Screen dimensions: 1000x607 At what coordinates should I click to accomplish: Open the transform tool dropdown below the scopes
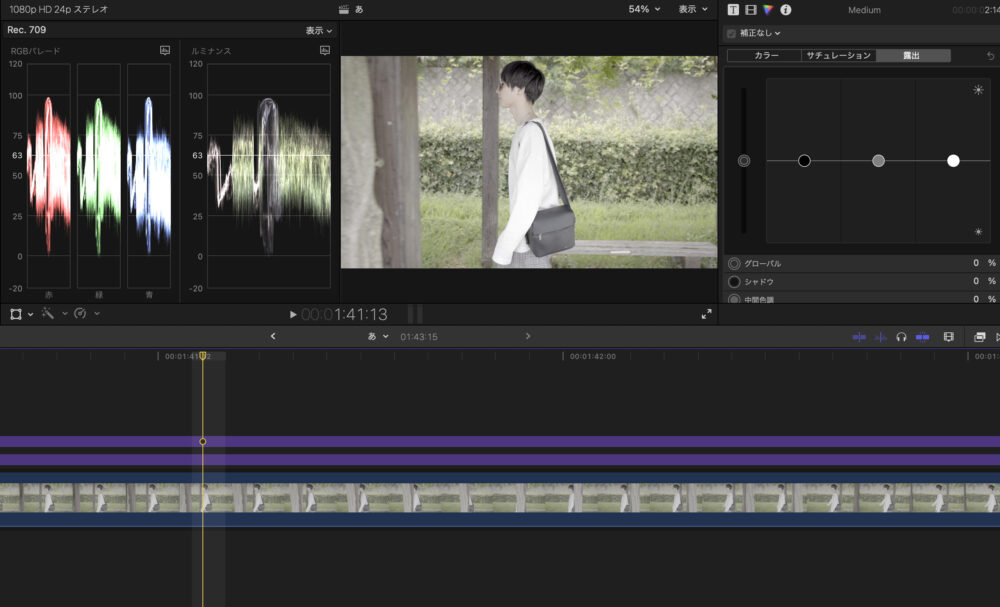point(21,314)
